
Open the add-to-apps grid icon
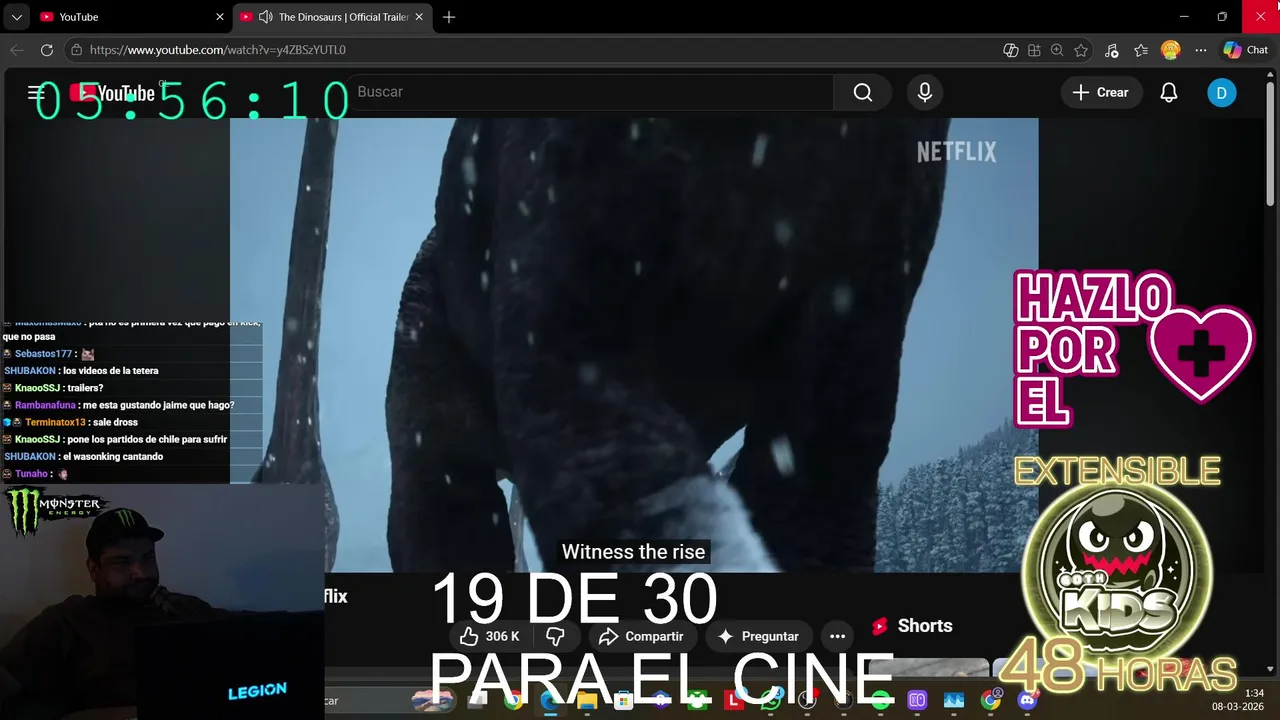coord(1034,50)
